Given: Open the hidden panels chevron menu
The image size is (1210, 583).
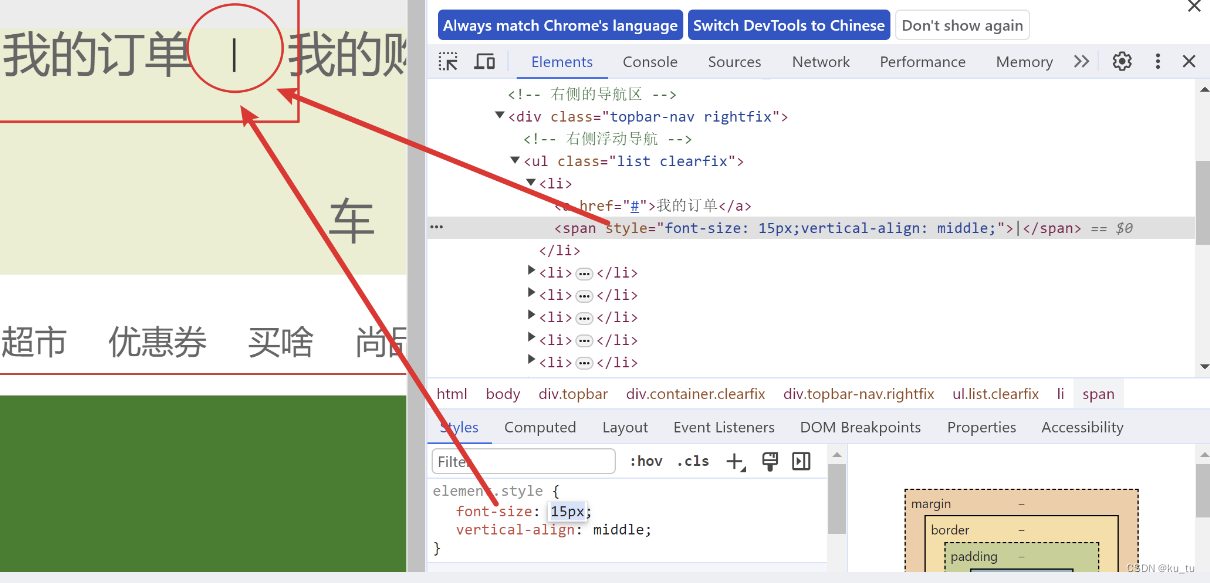Looking at the screenshot, I should [x=1081, y=61].
